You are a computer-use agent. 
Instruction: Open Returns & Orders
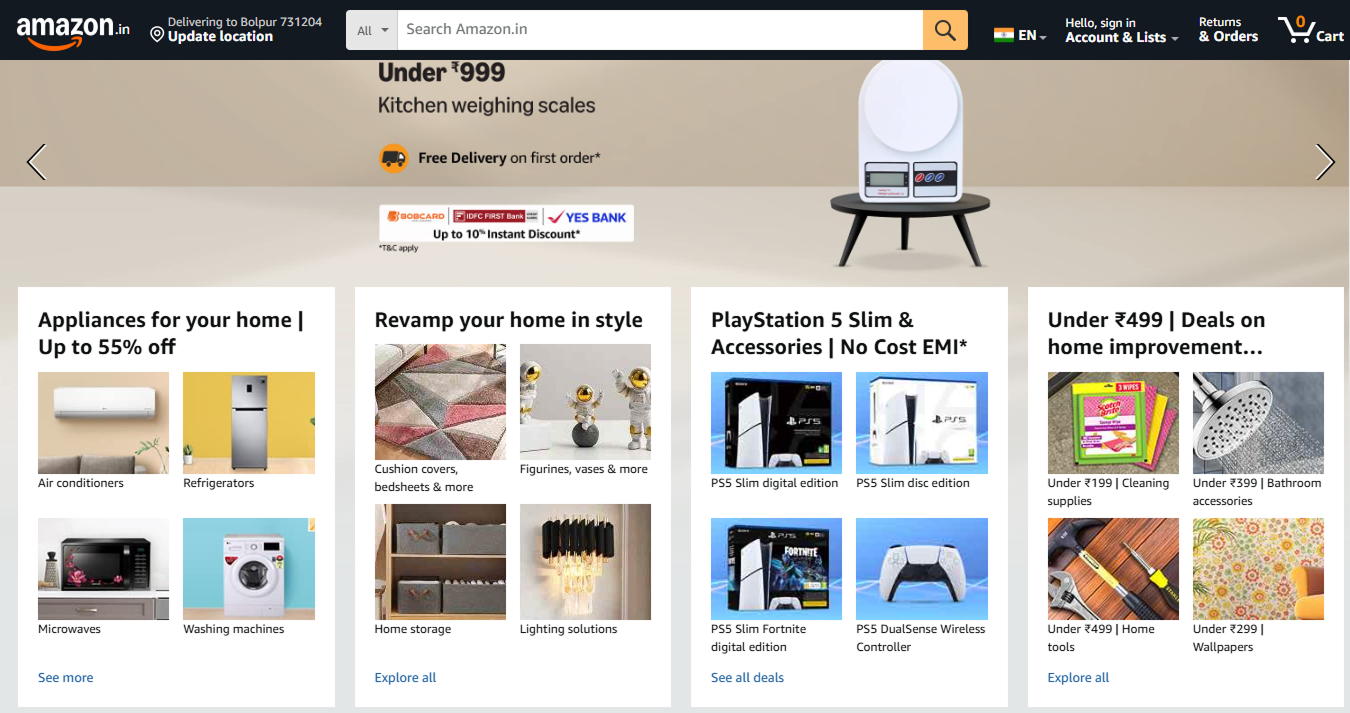coord(1228,30)
